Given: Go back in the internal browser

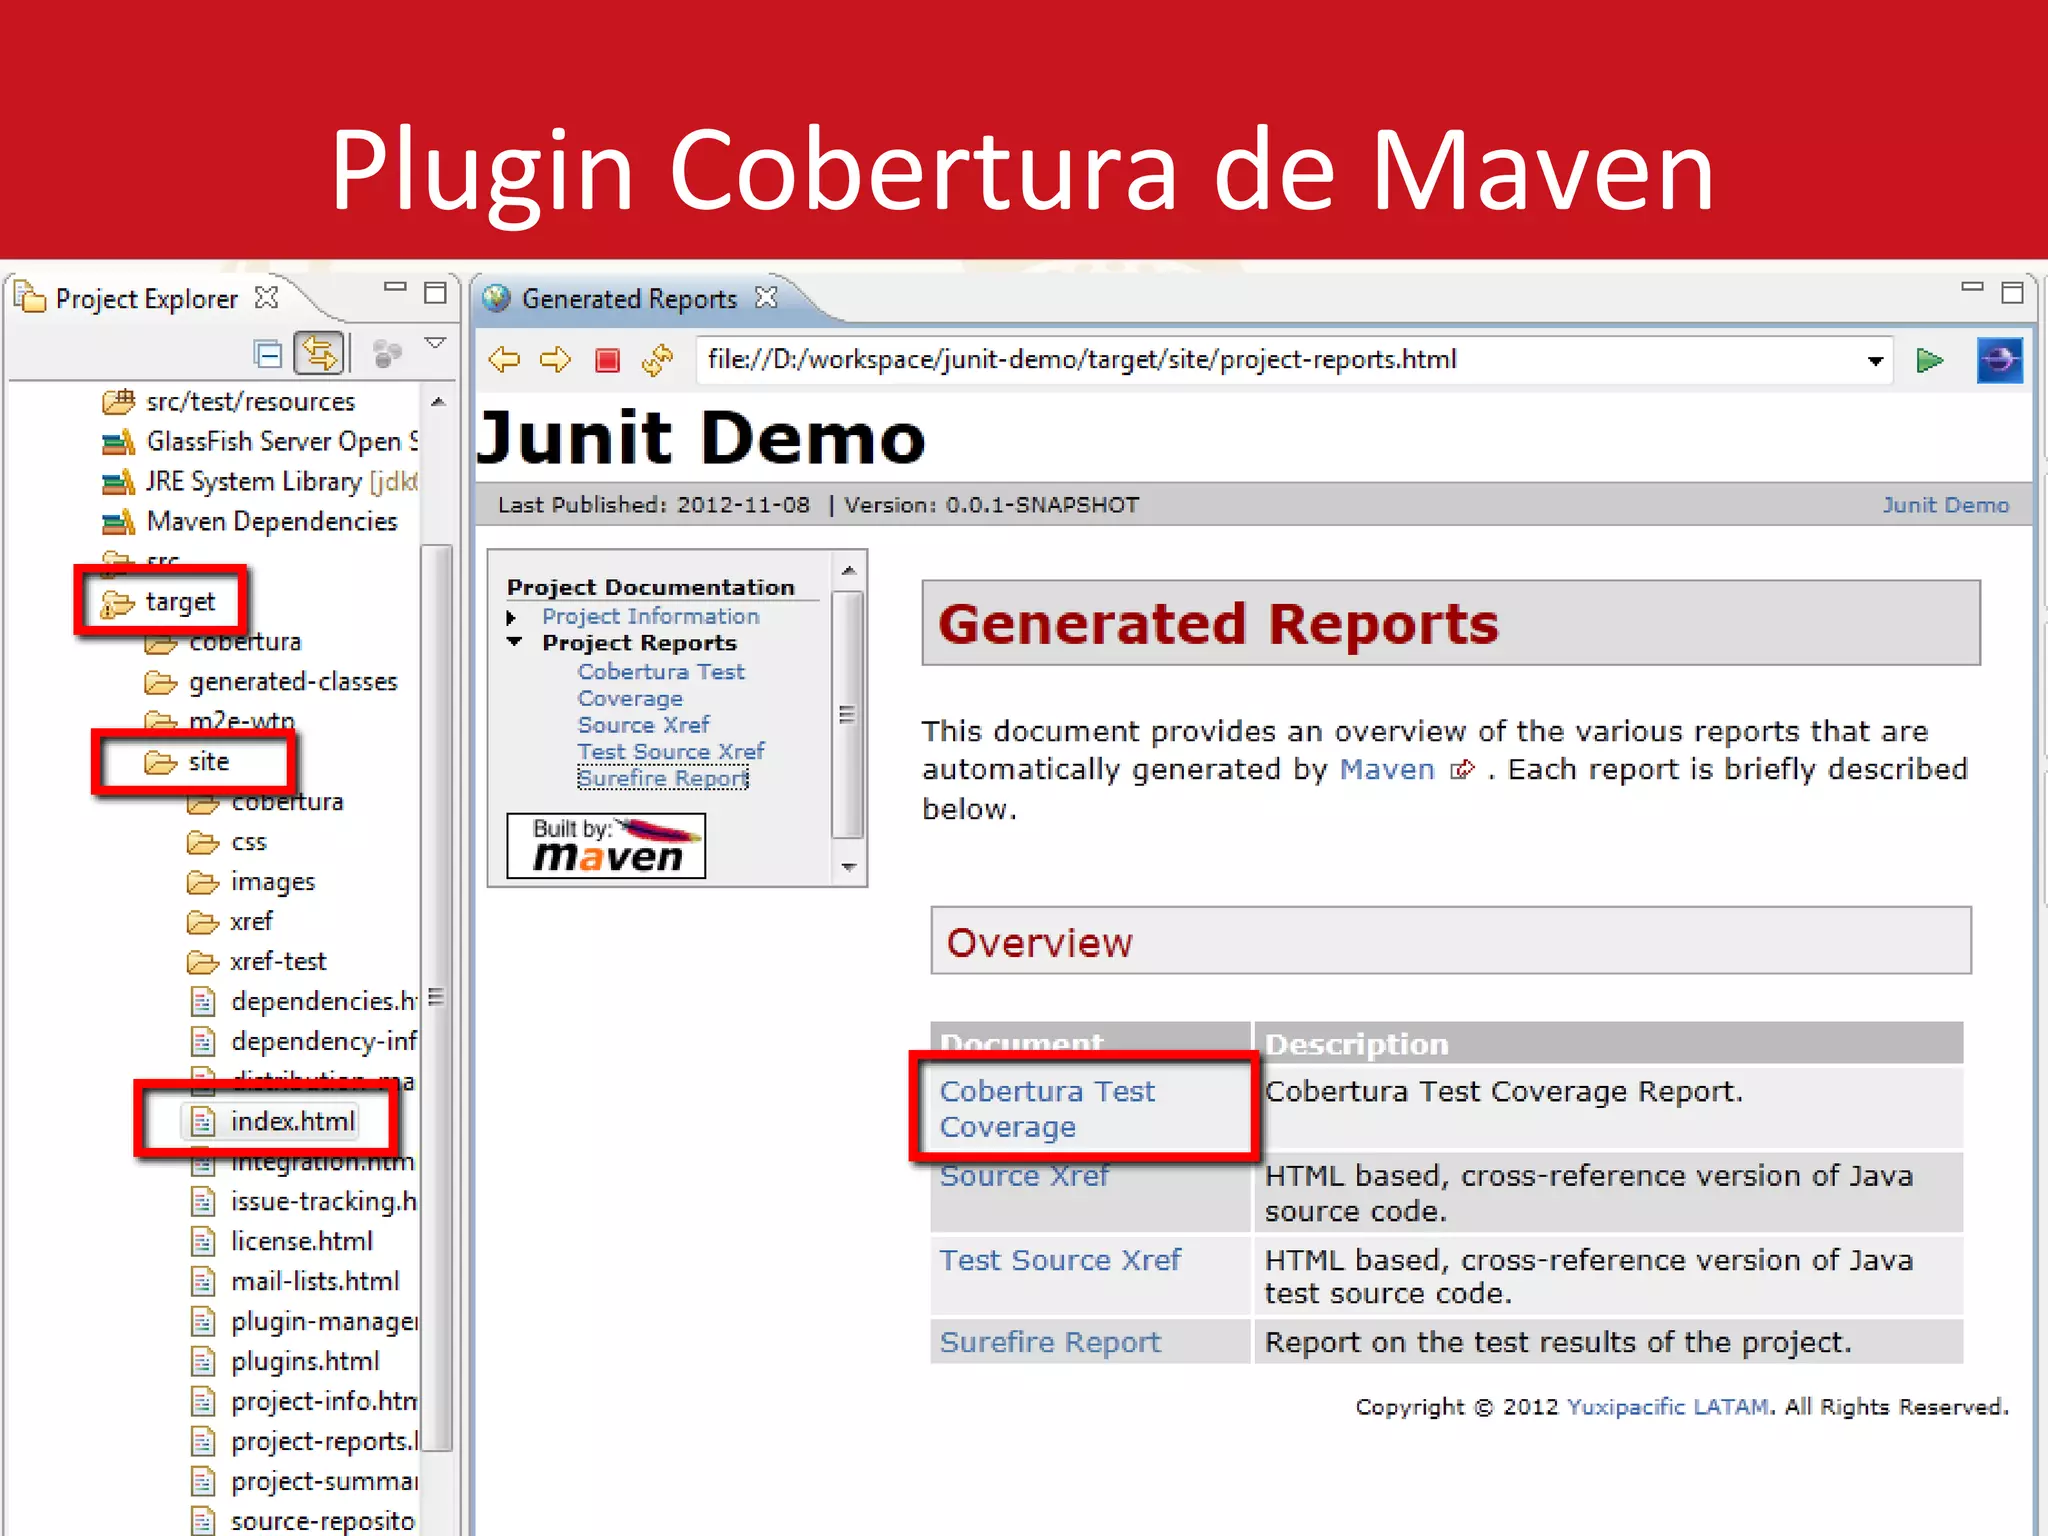Looking at the screenshot, I should point(504,359).
